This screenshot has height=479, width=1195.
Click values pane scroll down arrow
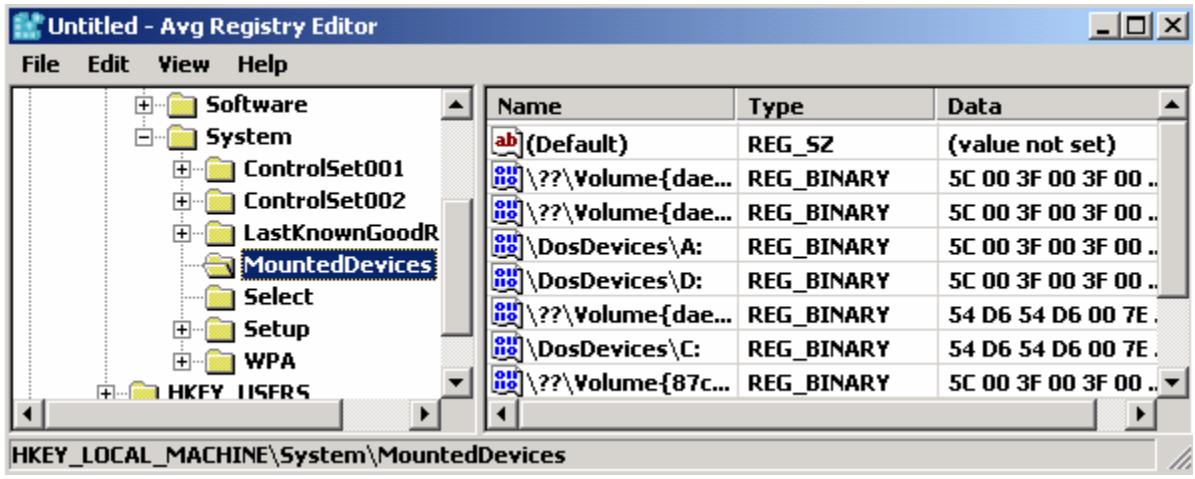point(1172,381)
